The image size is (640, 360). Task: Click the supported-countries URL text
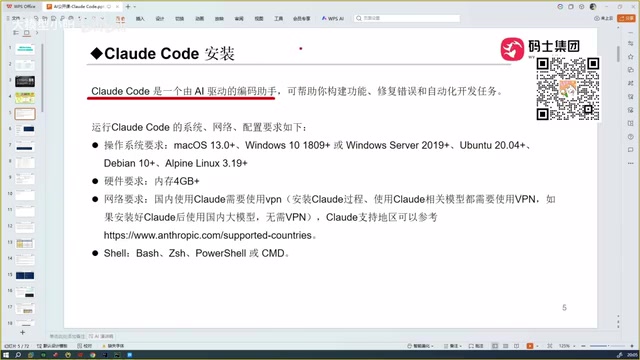tap(208, 235)
